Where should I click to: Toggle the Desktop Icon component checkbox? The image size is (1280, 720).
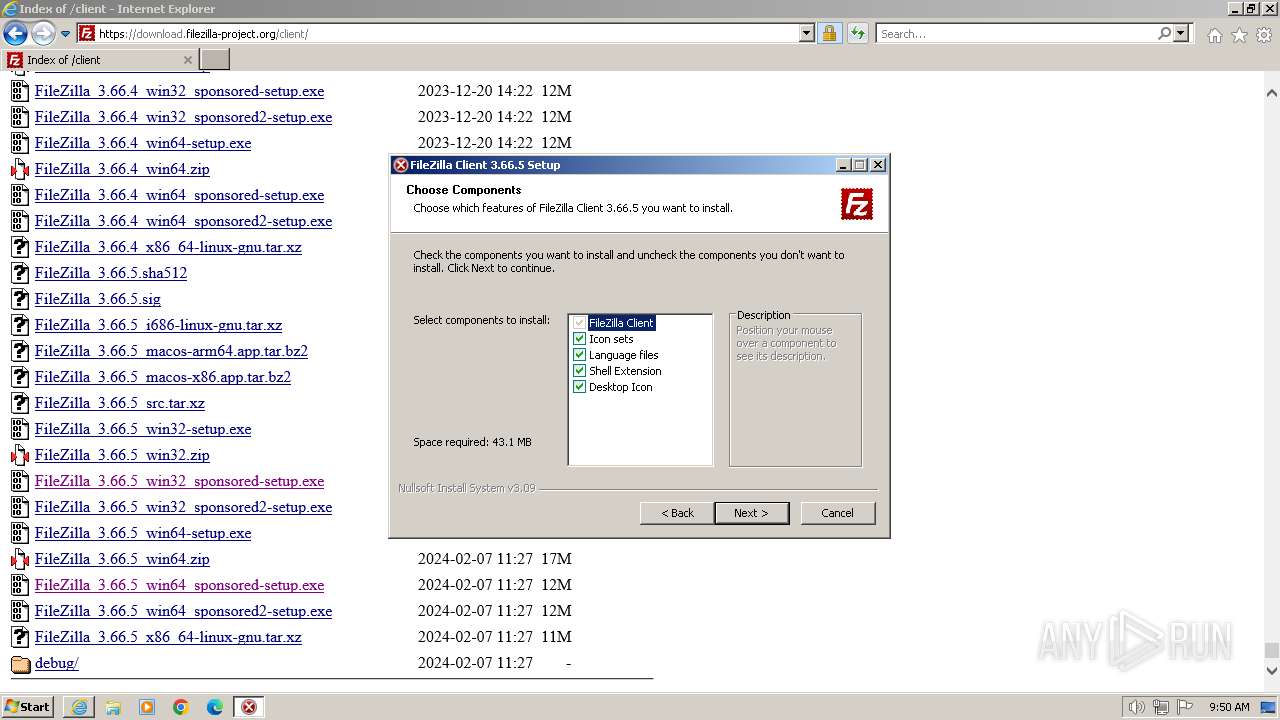(x=579, y=387)
